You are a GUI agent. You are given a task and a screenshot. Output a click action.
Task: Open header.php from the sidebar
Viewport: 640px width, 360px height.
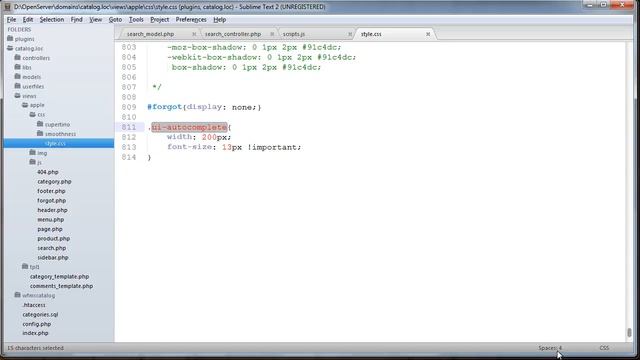52,210
